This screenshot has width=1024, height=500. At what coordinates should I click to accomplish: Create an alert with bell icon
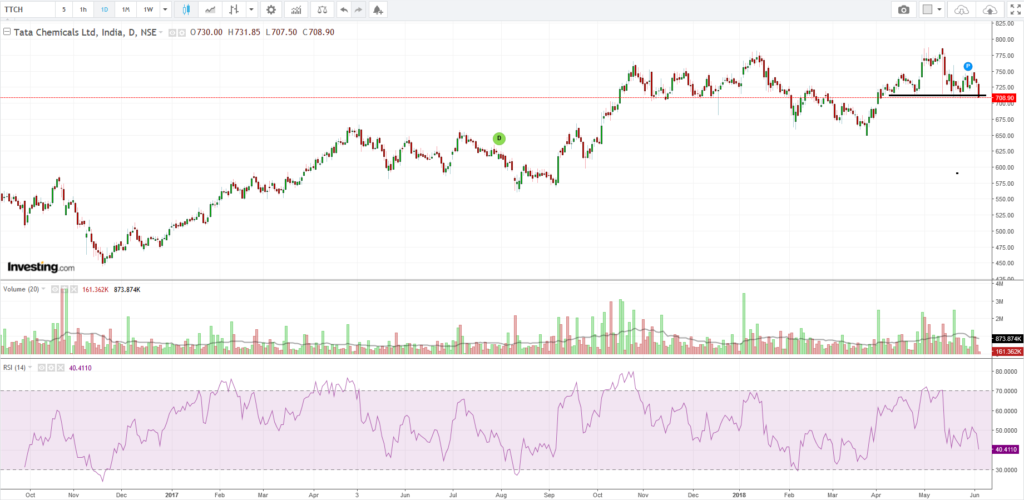377,10
